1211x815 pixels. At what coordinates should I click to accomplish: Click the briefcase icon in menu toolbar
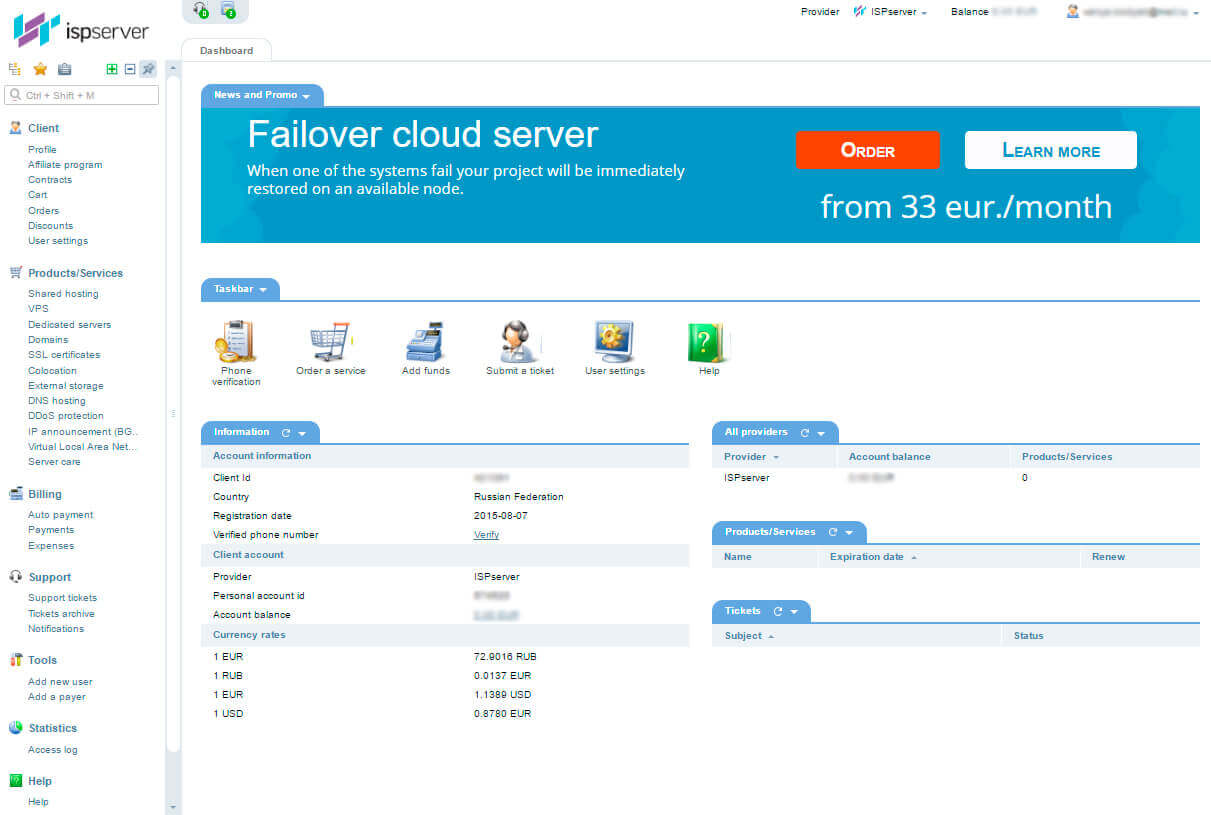click(65, 69)
